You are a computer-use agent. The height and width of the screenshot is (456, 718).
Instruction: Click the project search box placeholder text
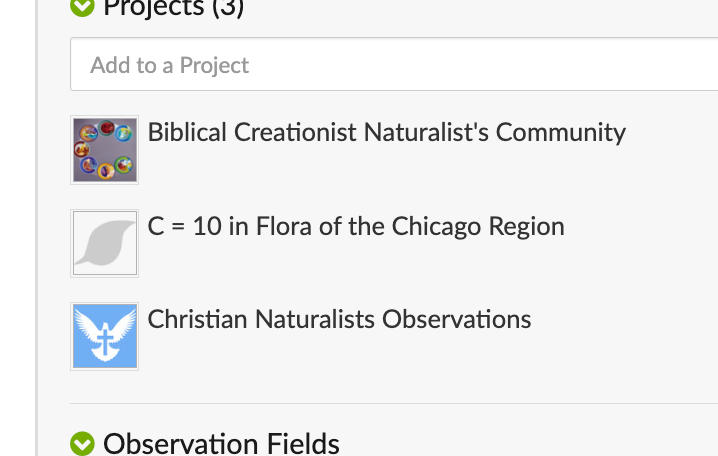click(169, 65)
